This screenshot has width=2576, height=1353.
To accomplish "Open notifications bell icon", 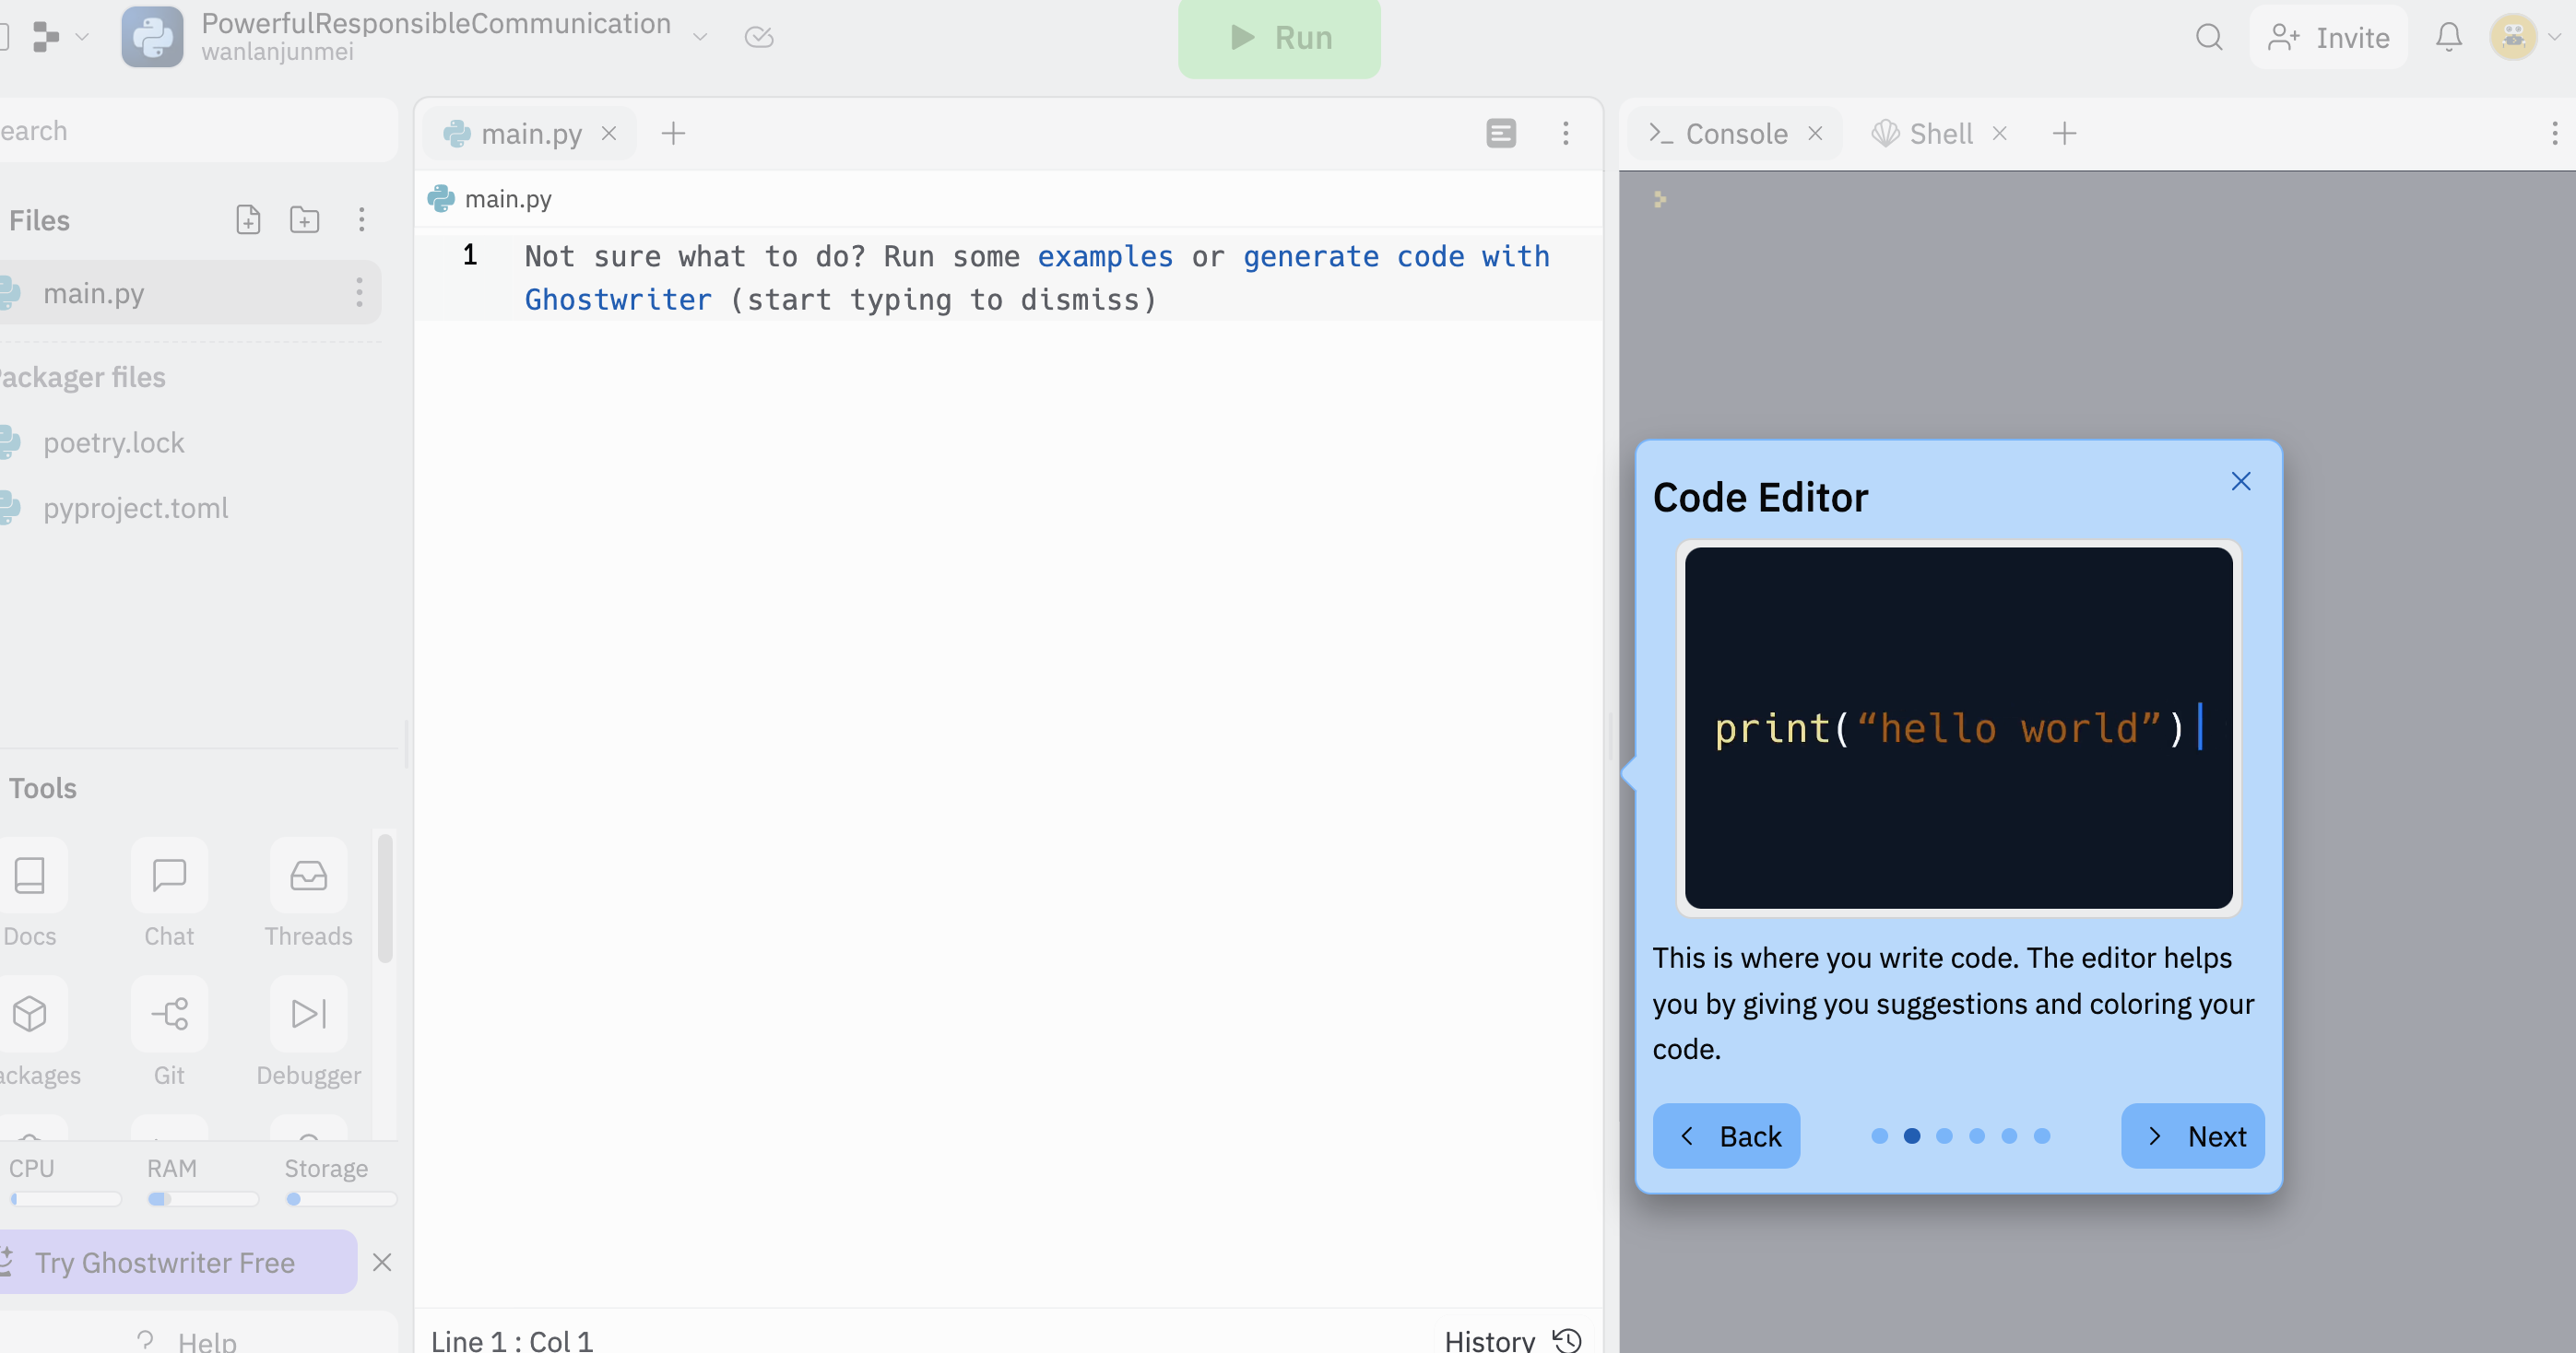I will point(2448,38).
